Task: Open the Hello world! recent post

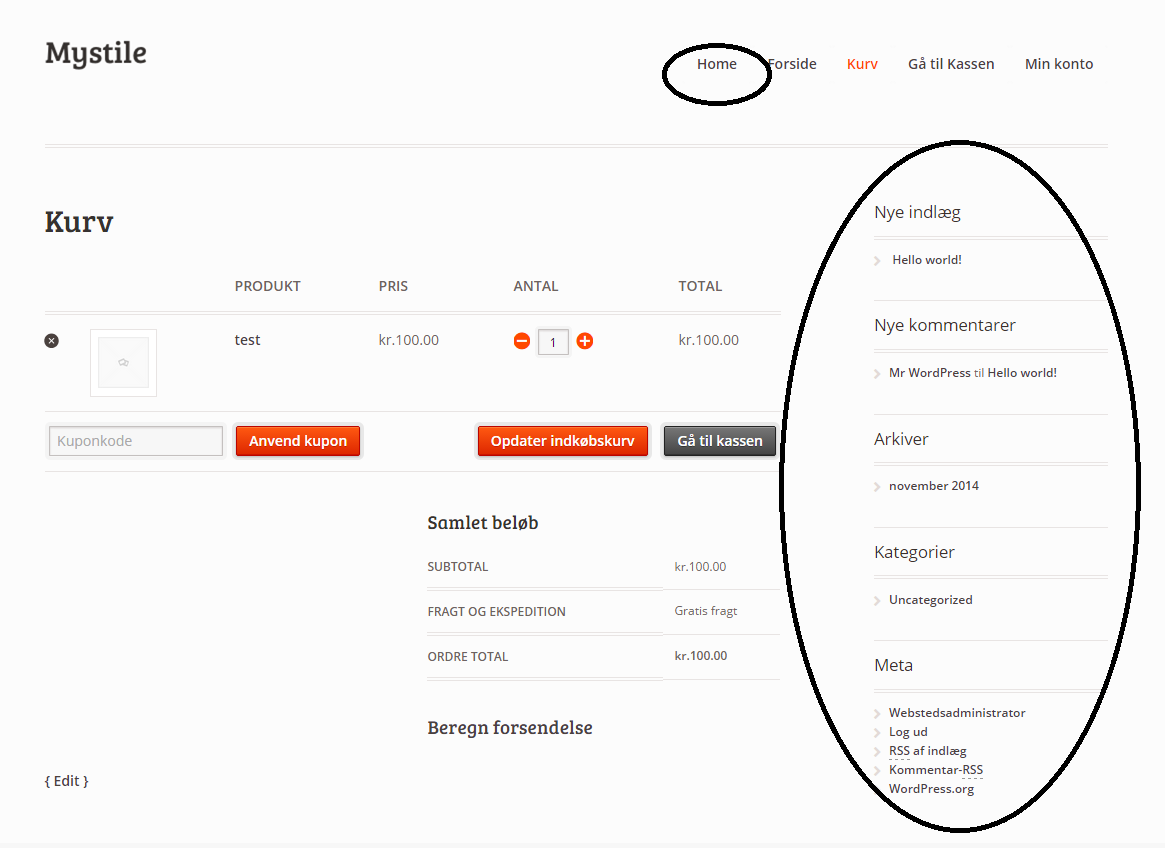Action: pos(927,260)
